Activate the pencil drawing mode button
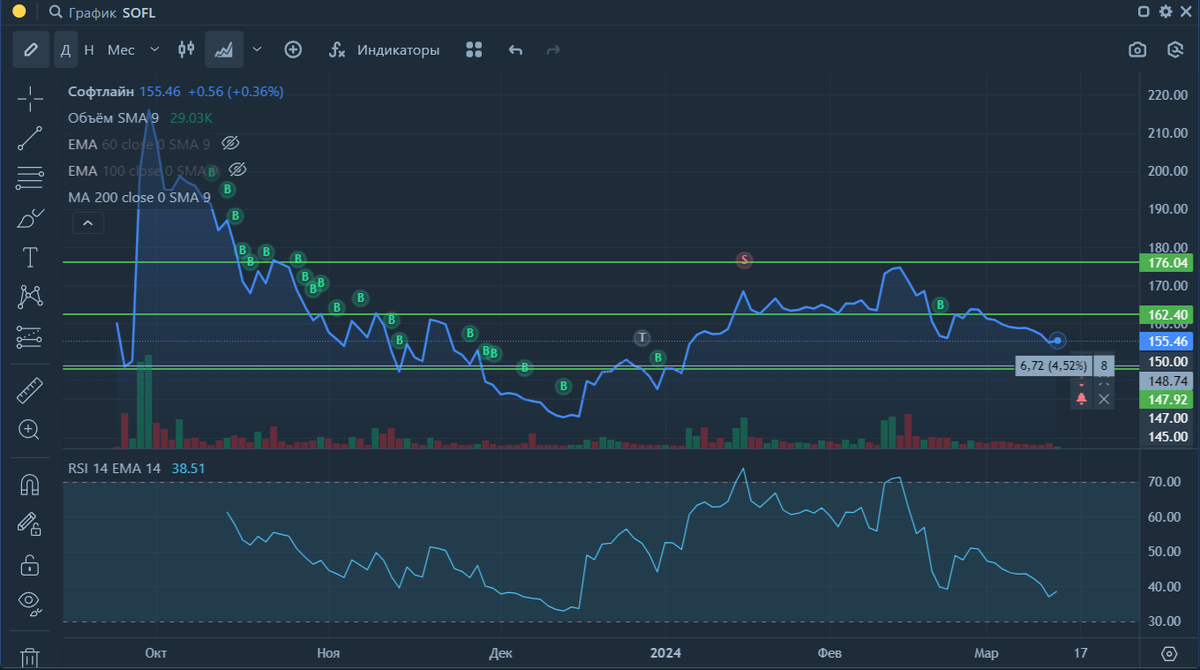1200x670 pixels. click(30, 49)
